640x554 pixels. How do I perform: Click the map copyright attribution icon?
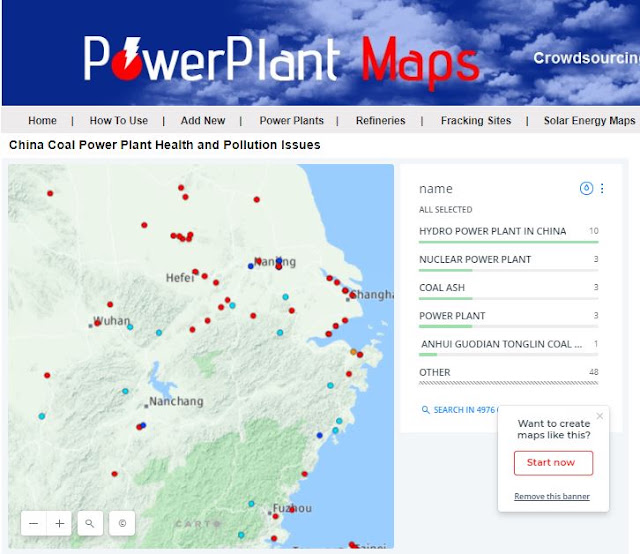pyautogui.click(x=122, y=523)
